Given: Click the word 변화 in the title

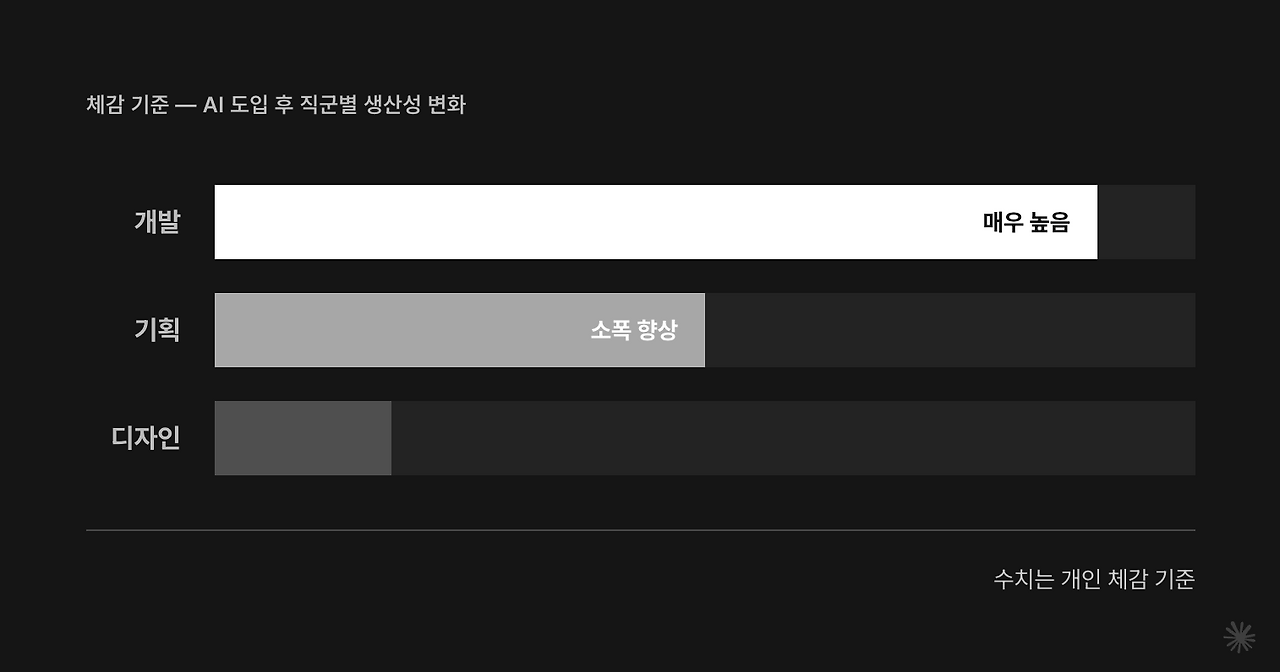Looking at the screenshot, I should pos(446,104).
